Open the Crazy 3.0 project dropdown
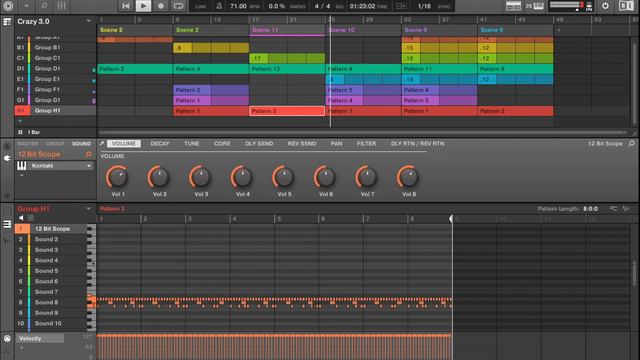 click(x=88, y=21)
